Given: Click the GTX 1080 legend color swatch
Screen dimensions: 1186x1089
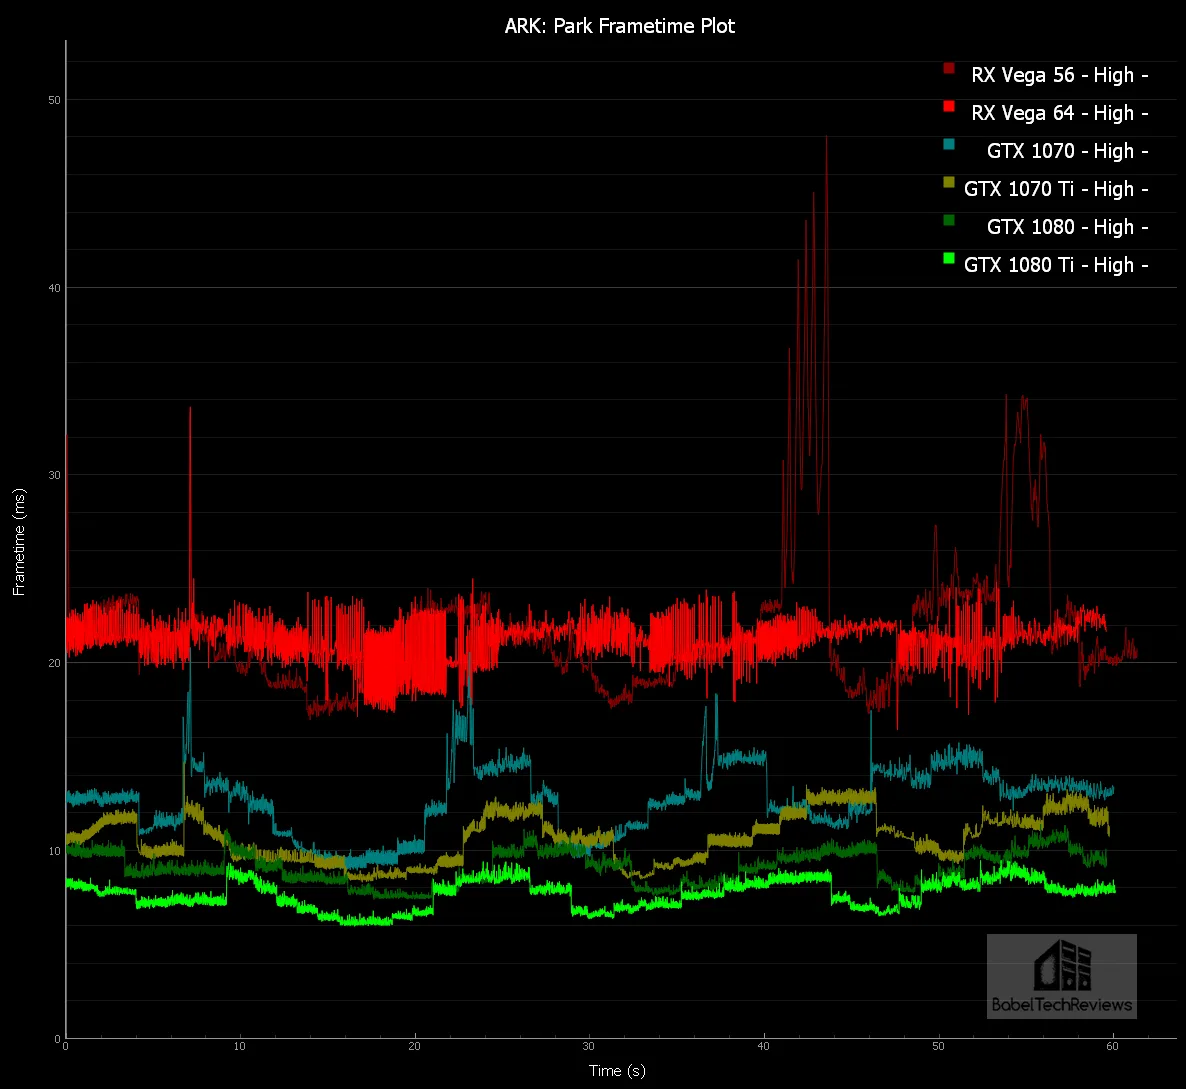Looking at the screenshot, I should [x=948, y=220].
